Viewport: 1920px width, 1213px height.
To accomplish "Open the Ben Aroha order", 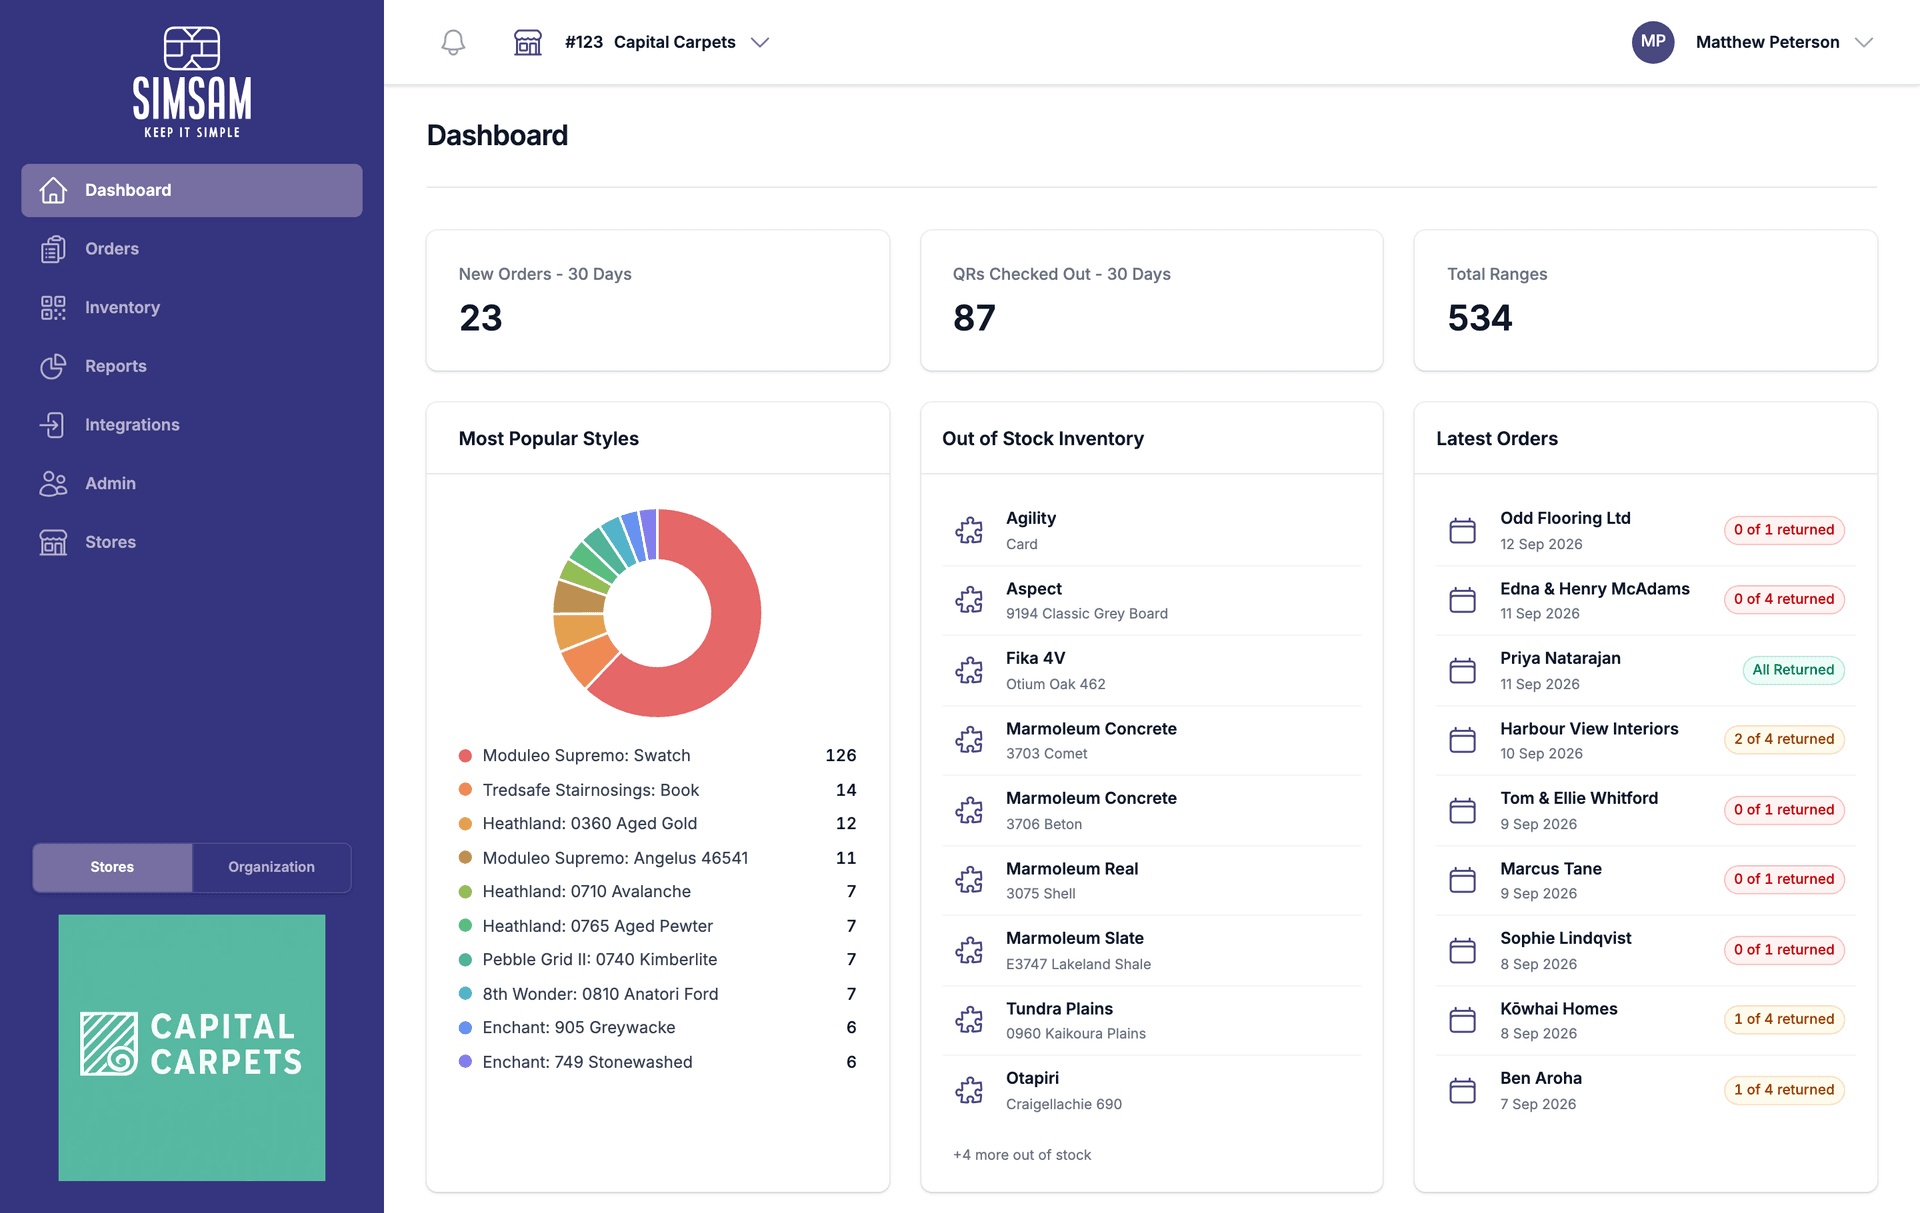I will [1646, 1090].
